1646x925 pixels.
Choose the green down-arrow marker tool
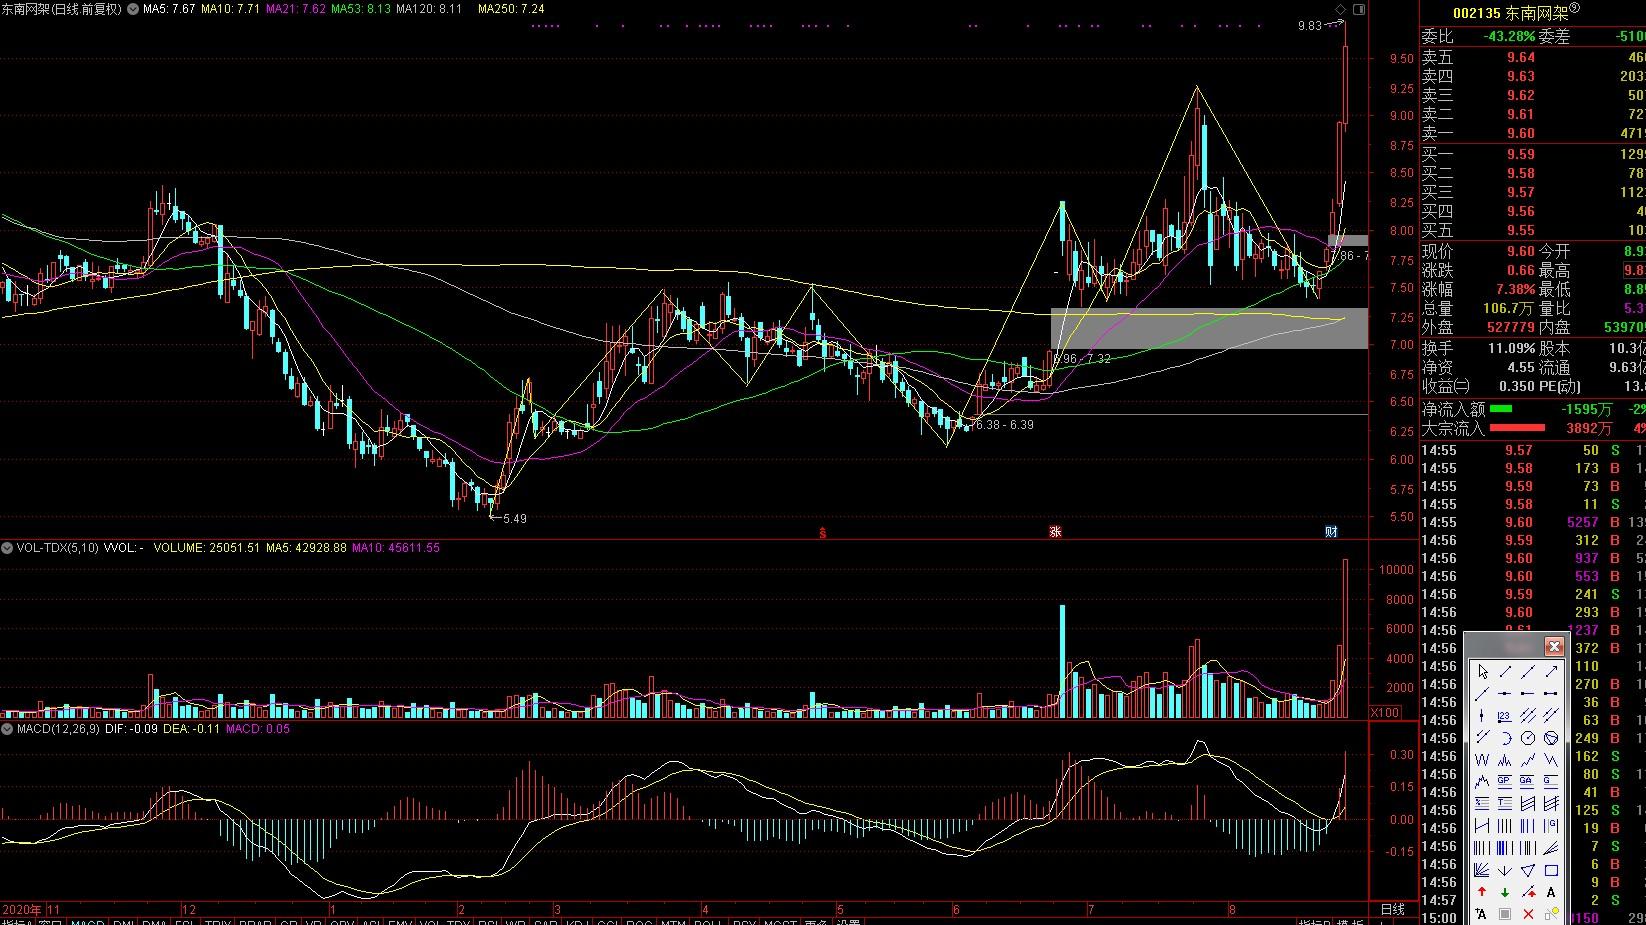(x=1505, y=892)
